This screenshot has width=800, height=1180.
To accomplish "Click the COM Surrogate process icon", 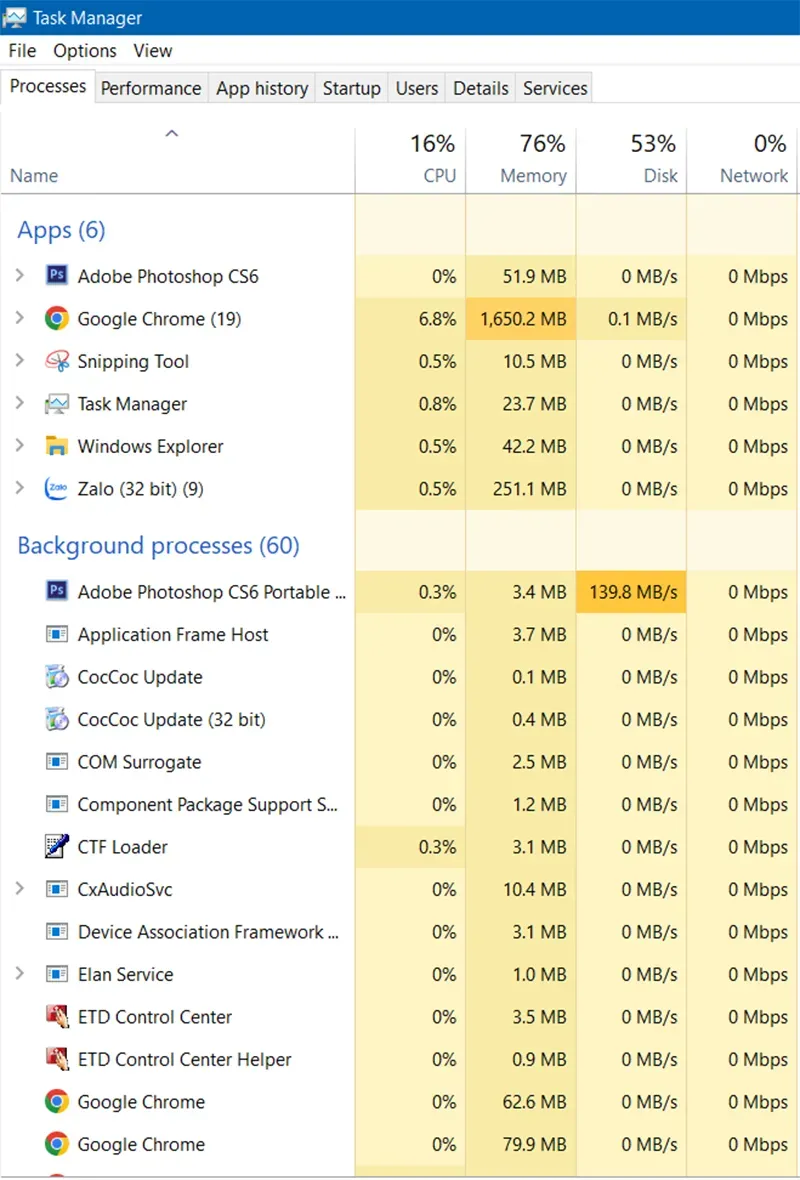I will (x=57, y=761).
